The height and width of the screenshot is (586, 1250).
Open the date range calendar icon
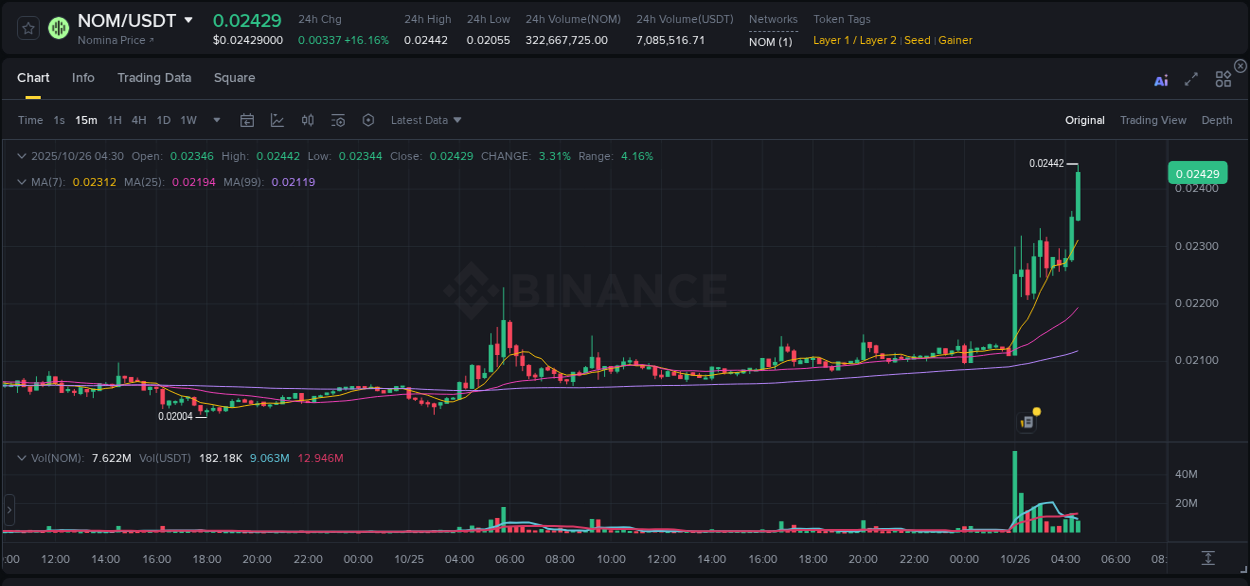tap(247, 119)
